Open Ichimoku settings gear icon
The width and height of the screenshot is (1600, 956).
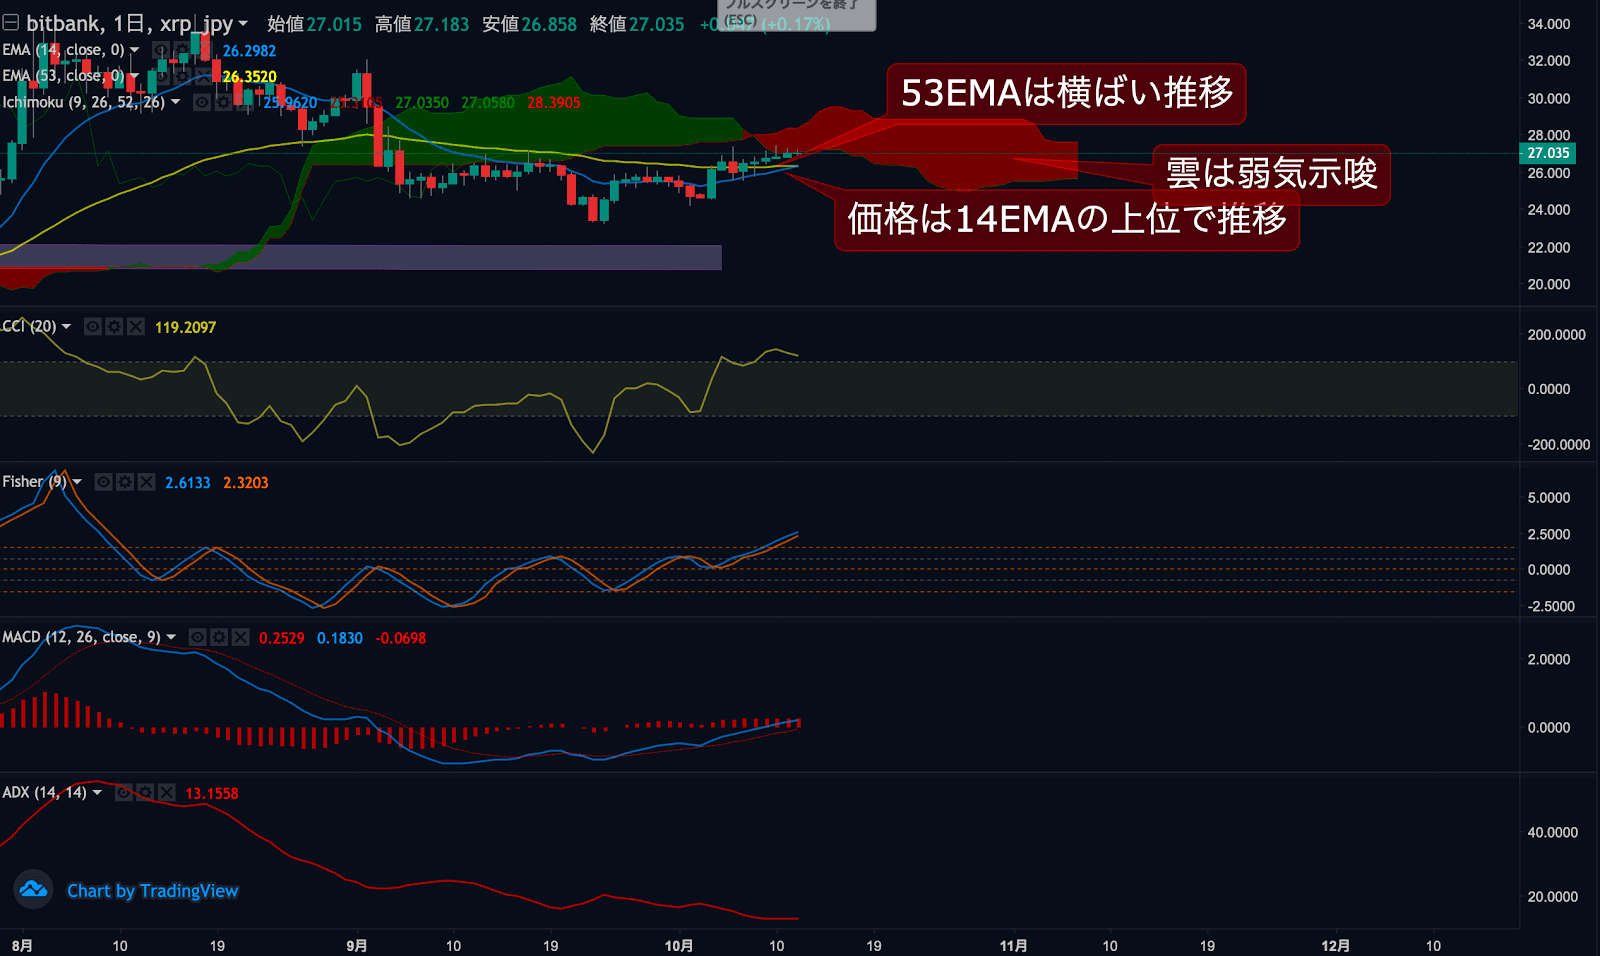(x=223, y=102)
